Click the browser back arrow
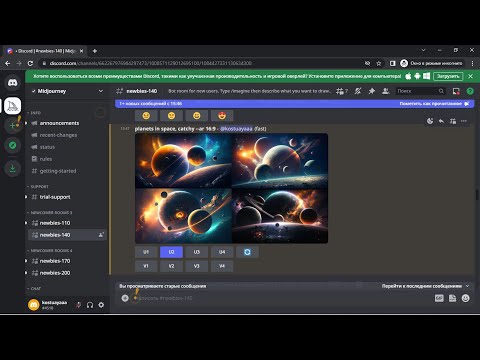 (8, 63)
